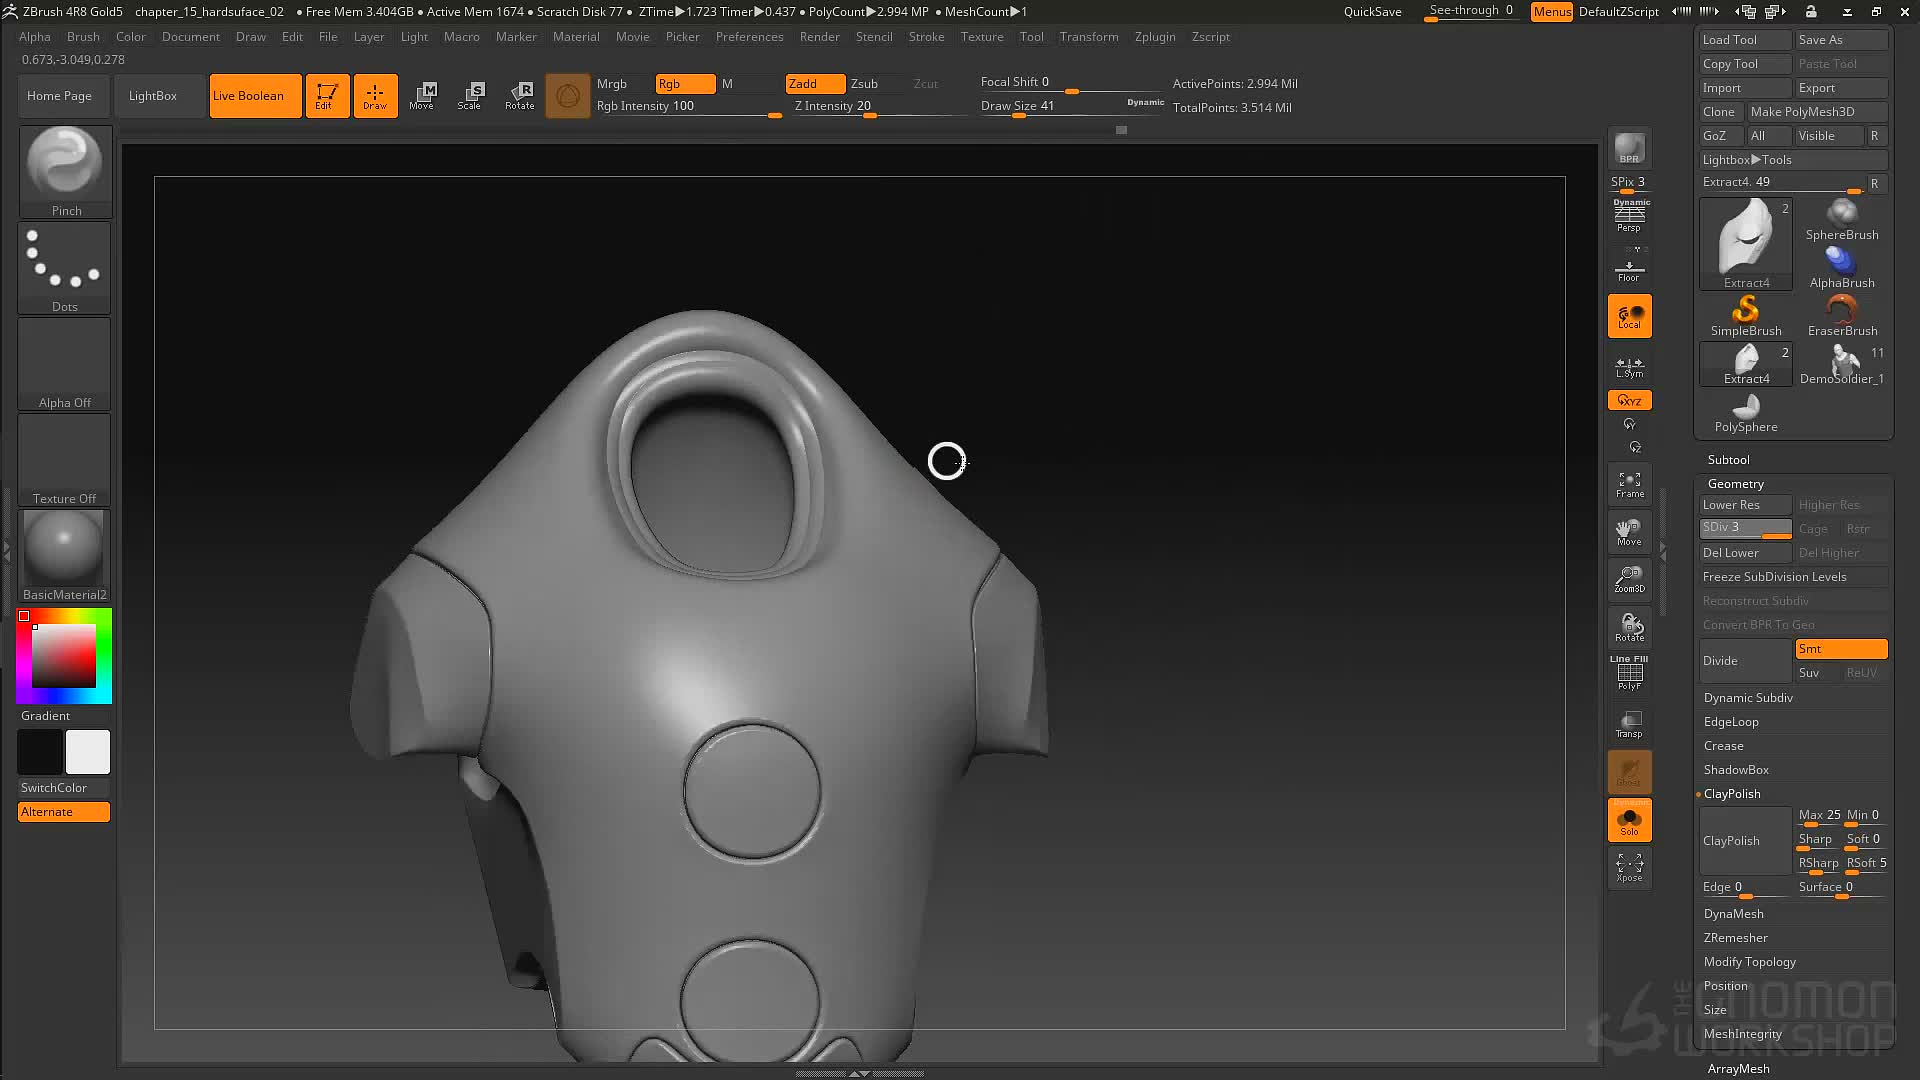Expand the ZRemesher section

coord(1736,938)
